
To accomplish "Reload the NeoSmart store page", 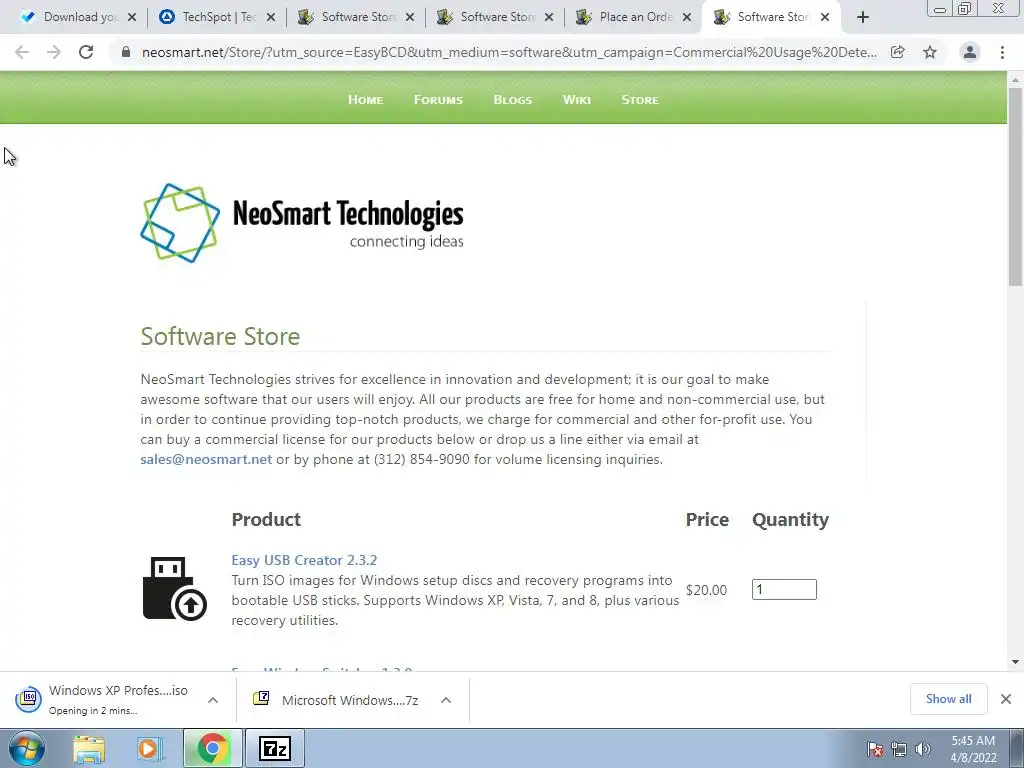I will click(x=86, y=52).
